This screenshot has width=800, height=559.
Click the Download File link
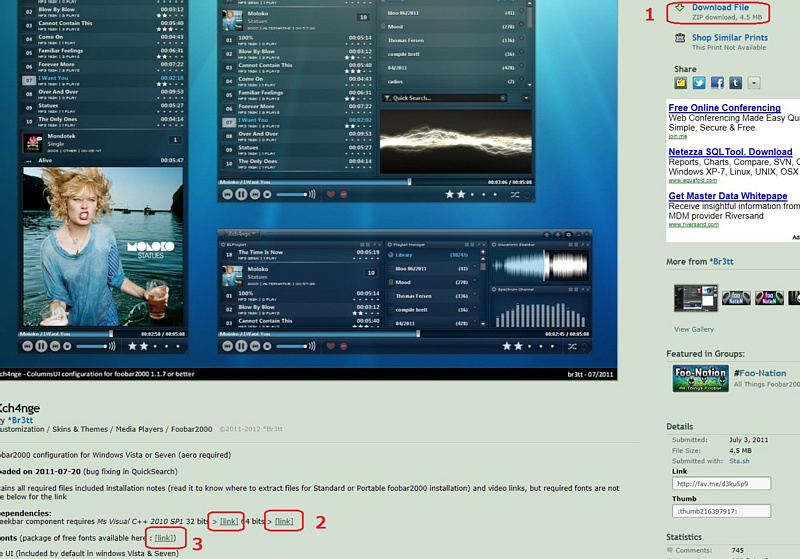click(720, 7)
